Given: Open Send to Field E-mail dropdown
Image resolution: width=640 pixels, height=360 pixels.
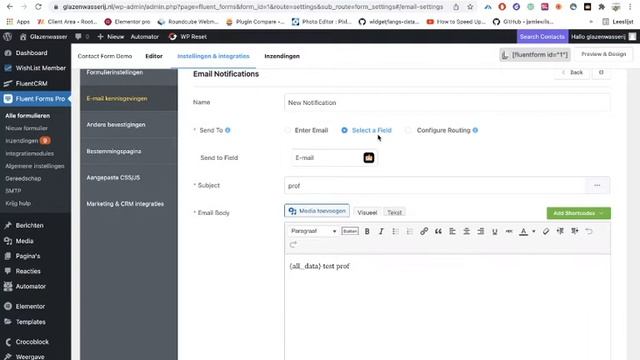Looking at the screenshot, I should 334,158.
